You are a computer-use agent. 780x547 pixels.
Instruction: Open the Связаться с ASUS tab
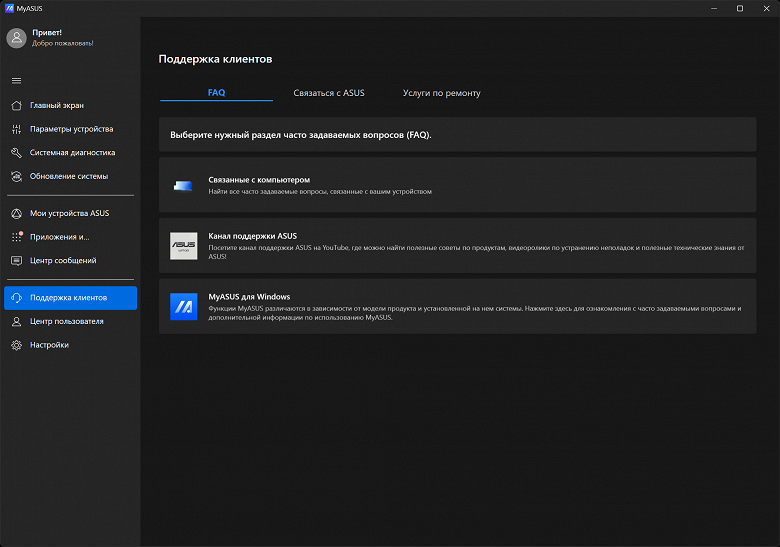point(329,93)
